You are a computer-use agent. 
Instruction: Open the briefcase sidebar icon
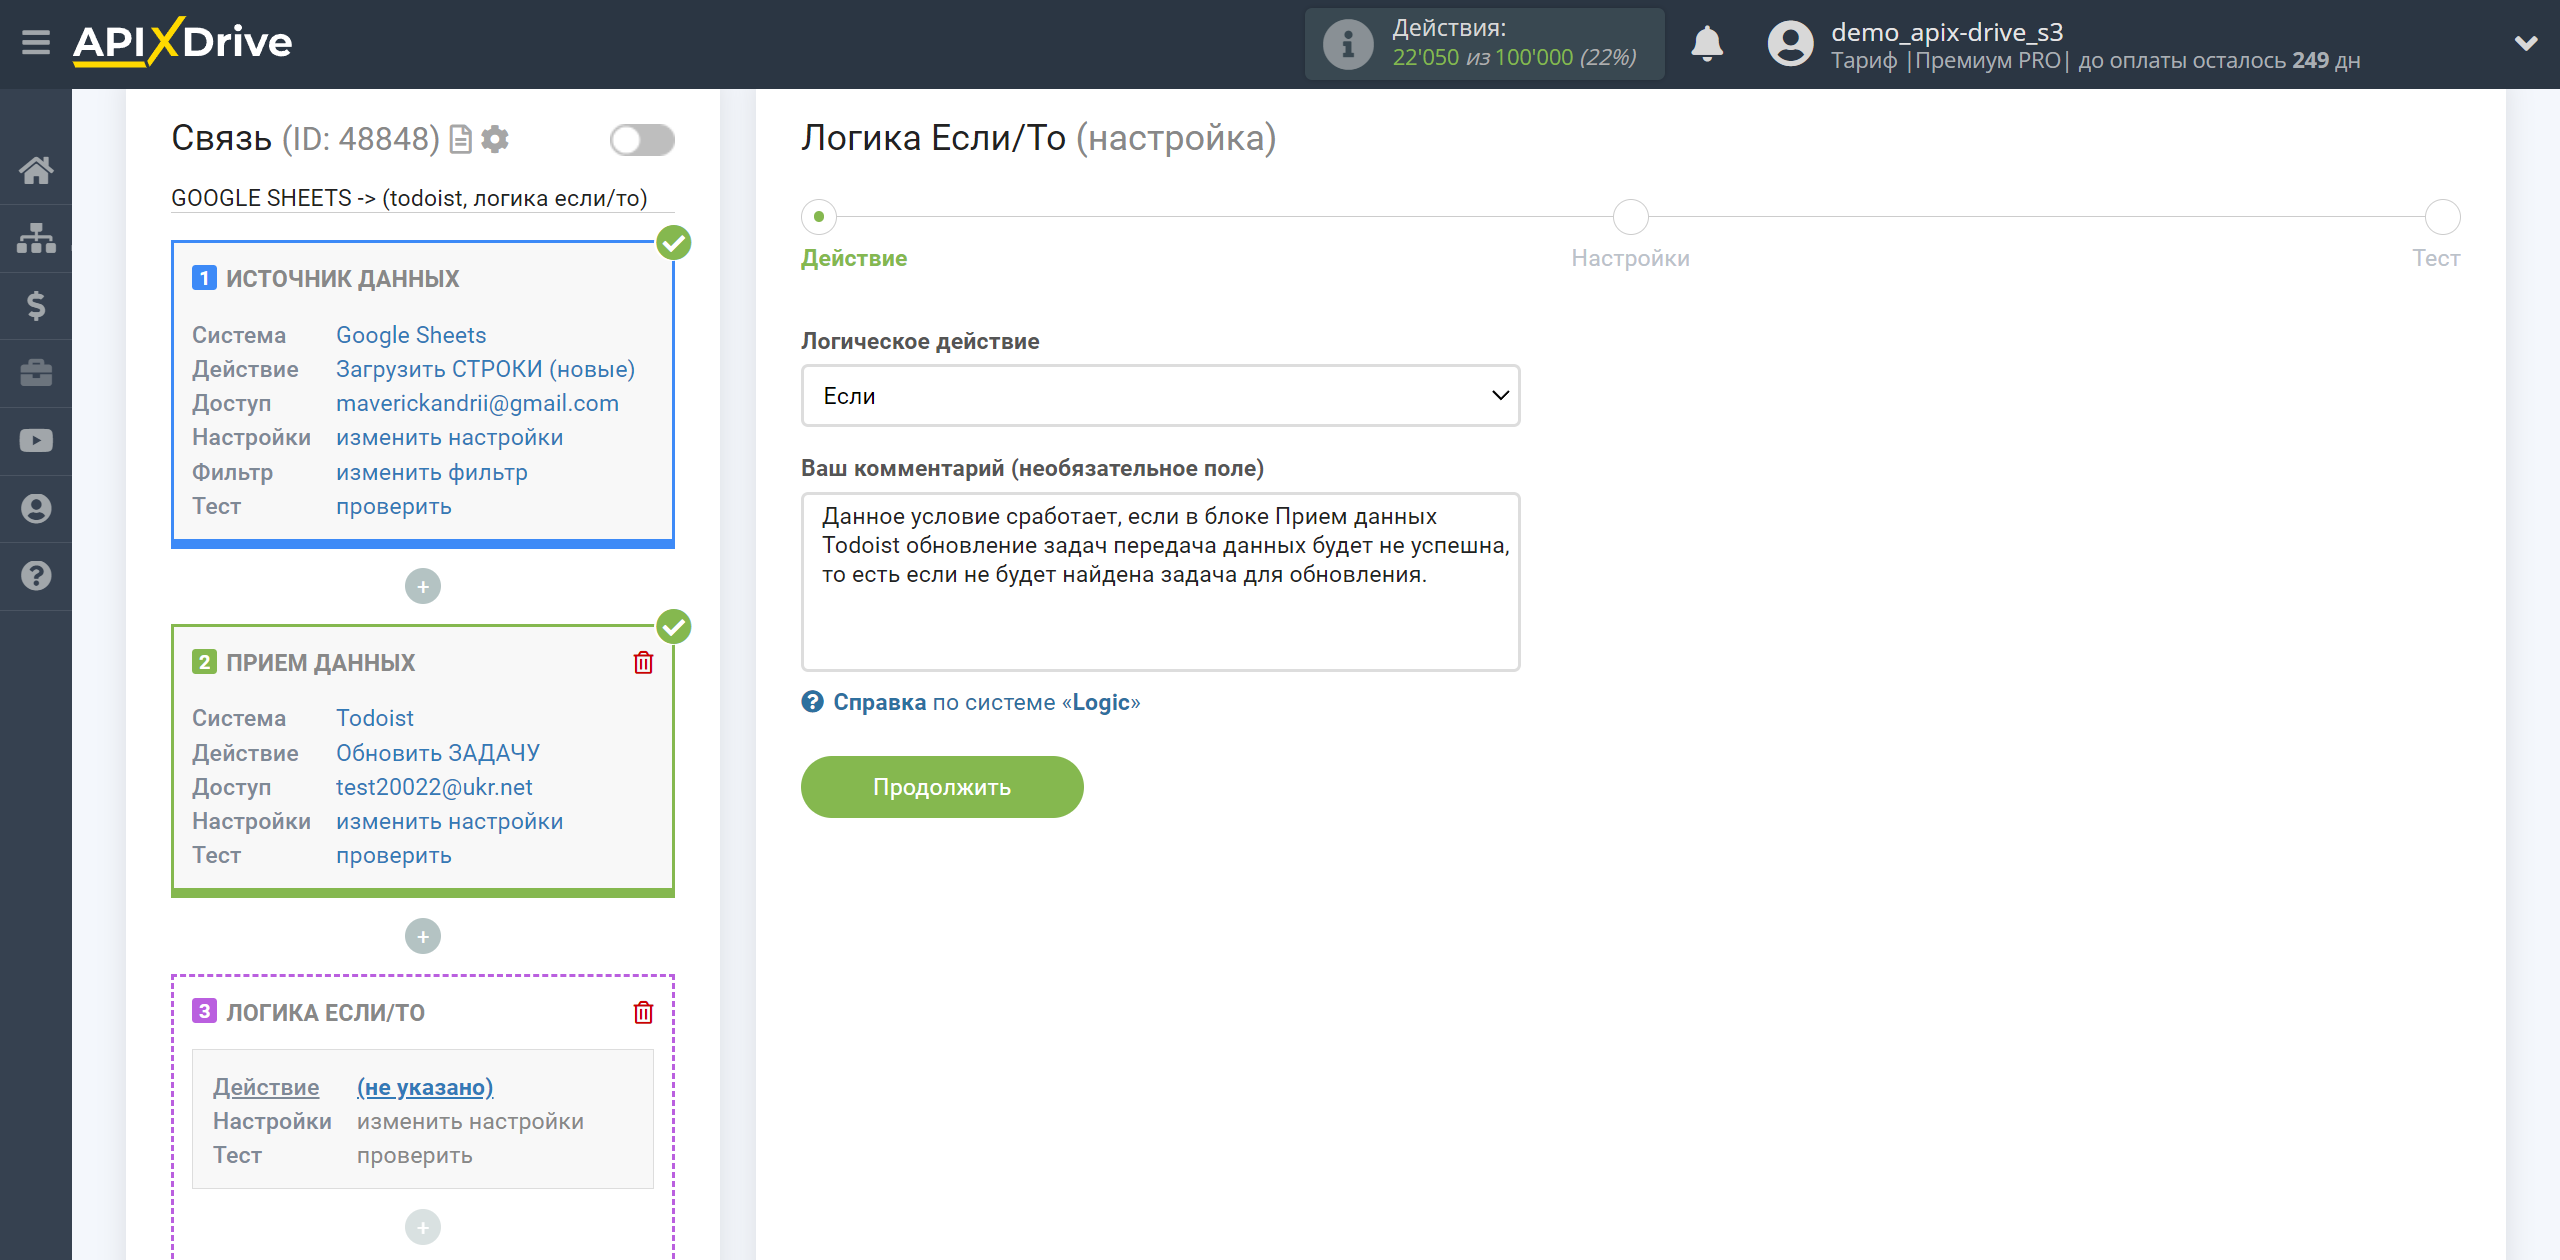36,373
